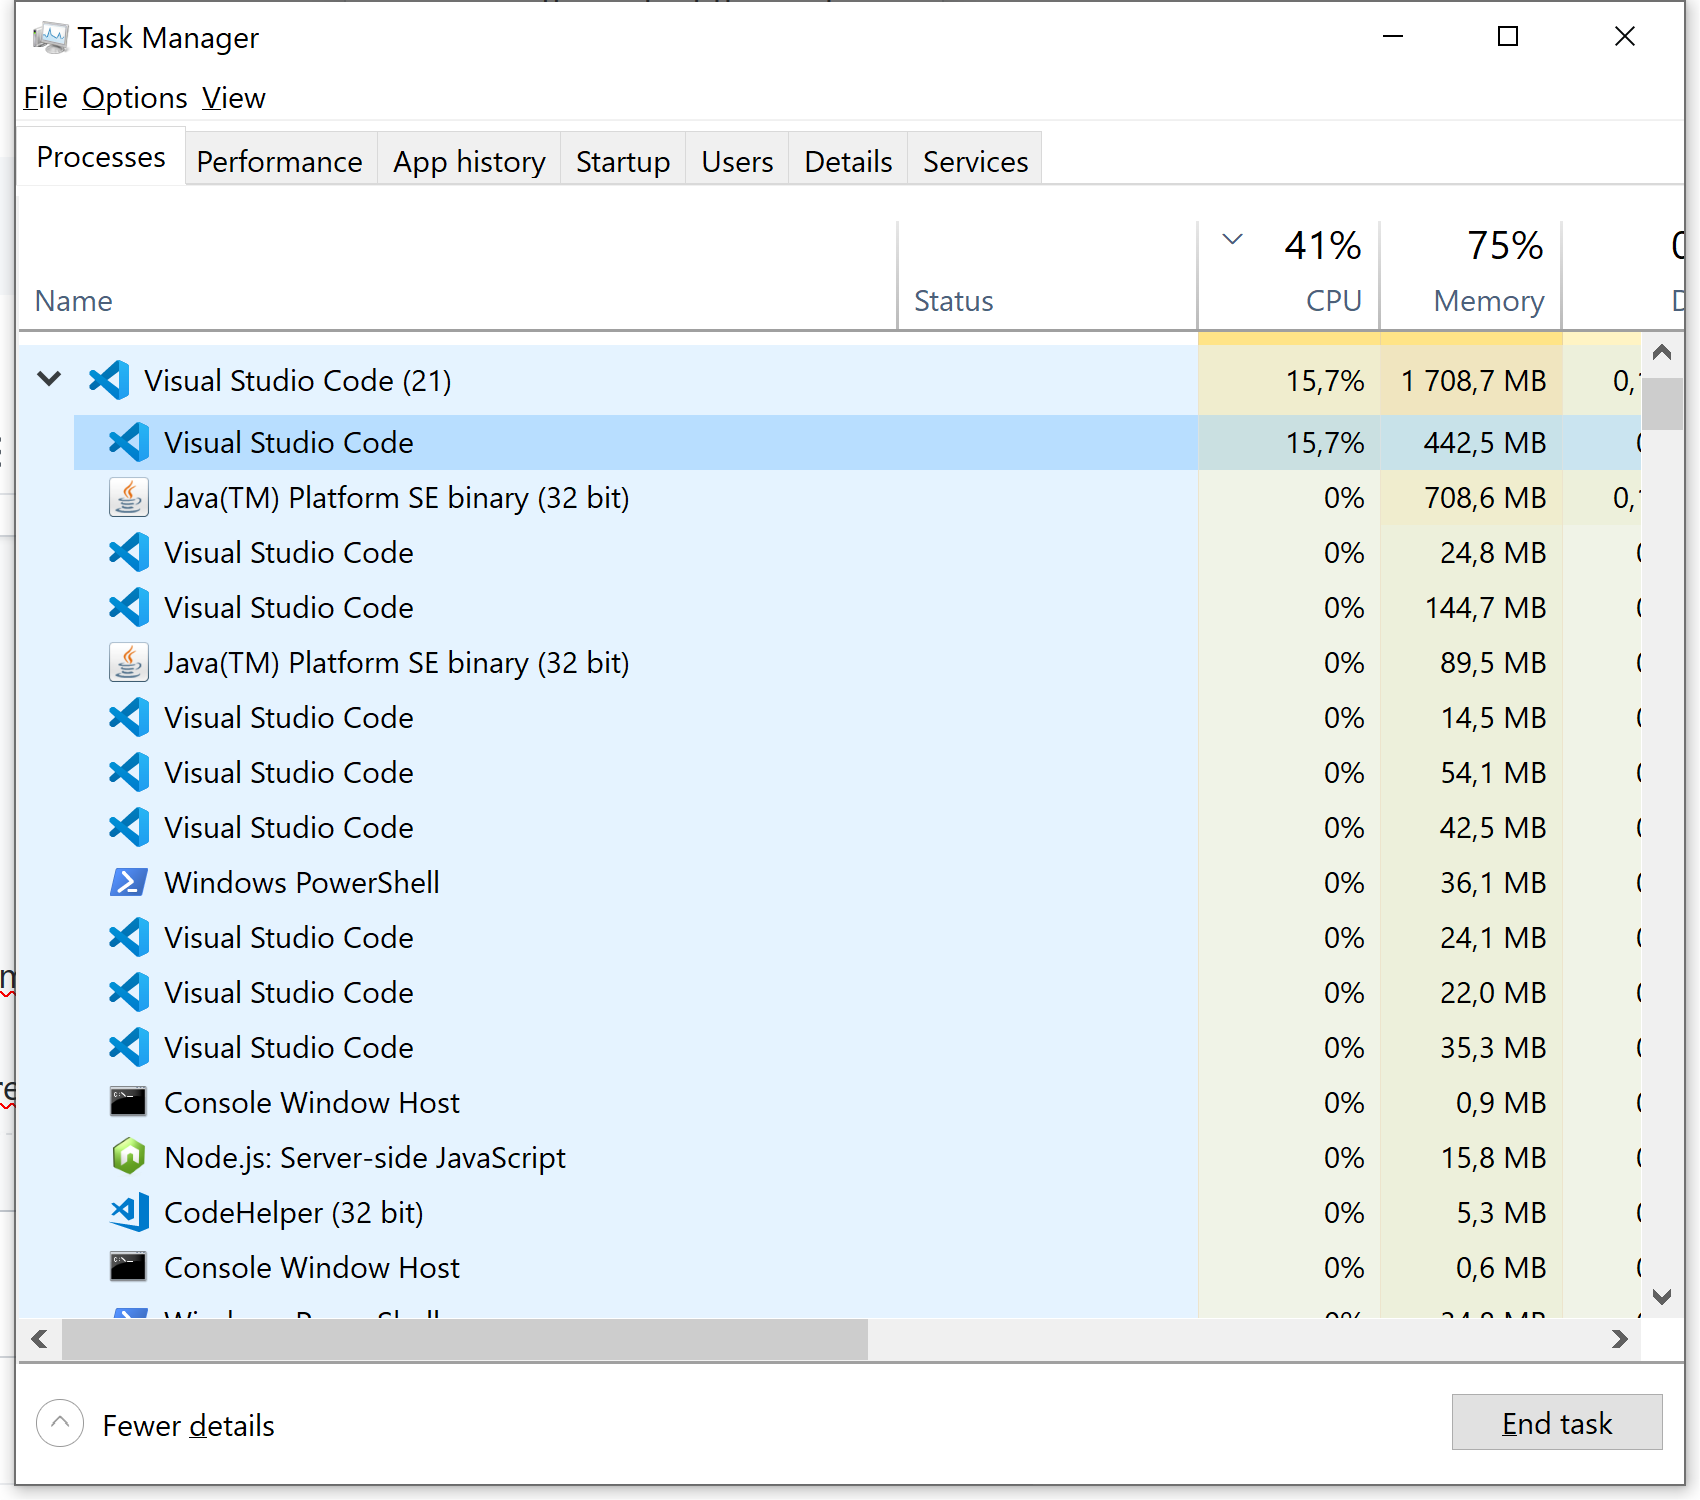
Task: Select the Processes tab
Action: tap(101, 157)
